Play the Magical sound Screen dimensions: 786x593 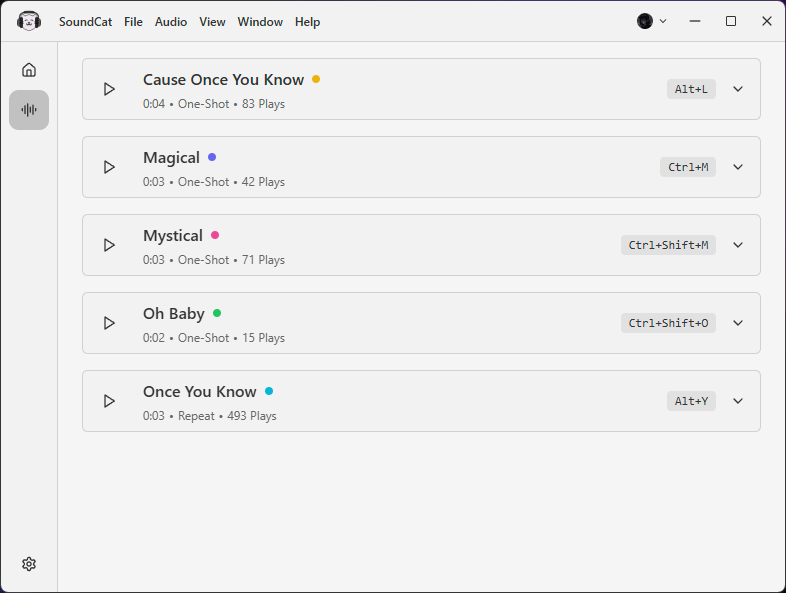click(109, 167)
